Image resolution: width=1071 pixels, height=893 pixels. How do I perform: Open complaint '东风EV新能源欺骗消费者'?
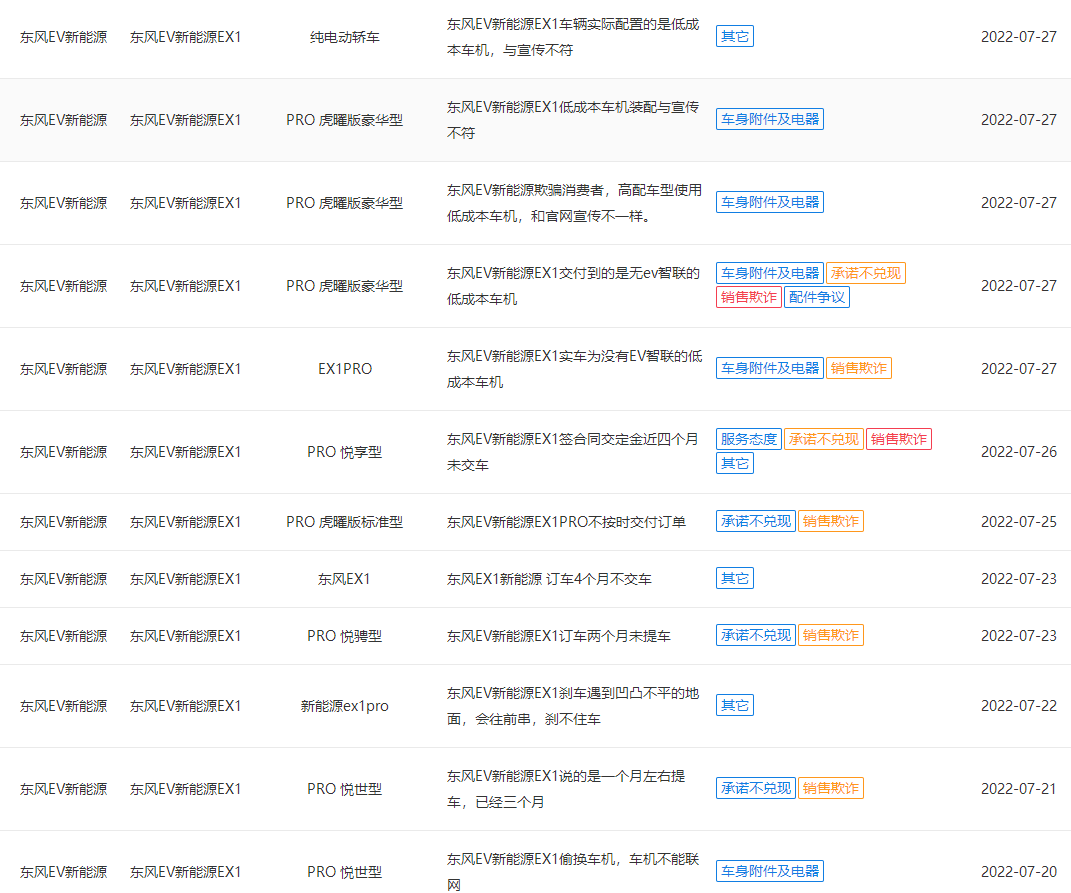[x=574, y=203]
